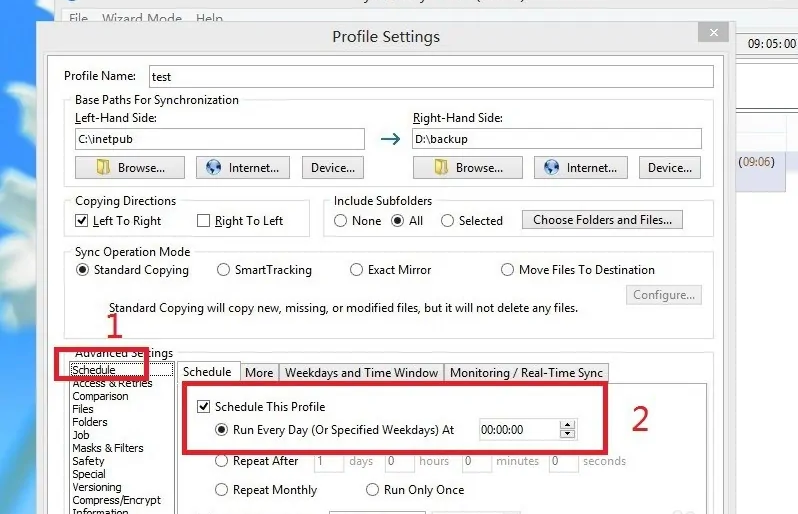Click the Left-Hand Side path field

click(x=220, y=139)
